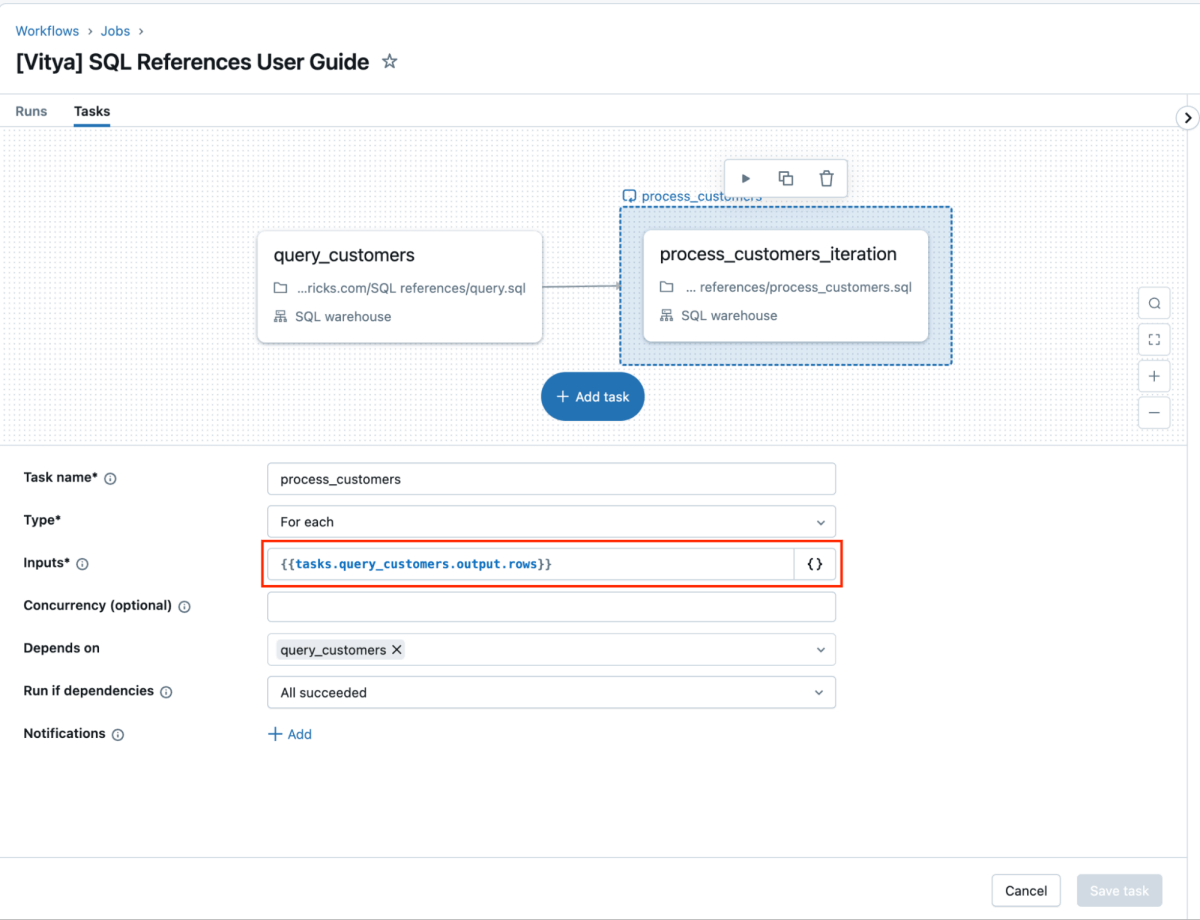Viewport: 1200px width, 920px height.
Task: Duplicate the process_customers task
Action: click(786, 178)
